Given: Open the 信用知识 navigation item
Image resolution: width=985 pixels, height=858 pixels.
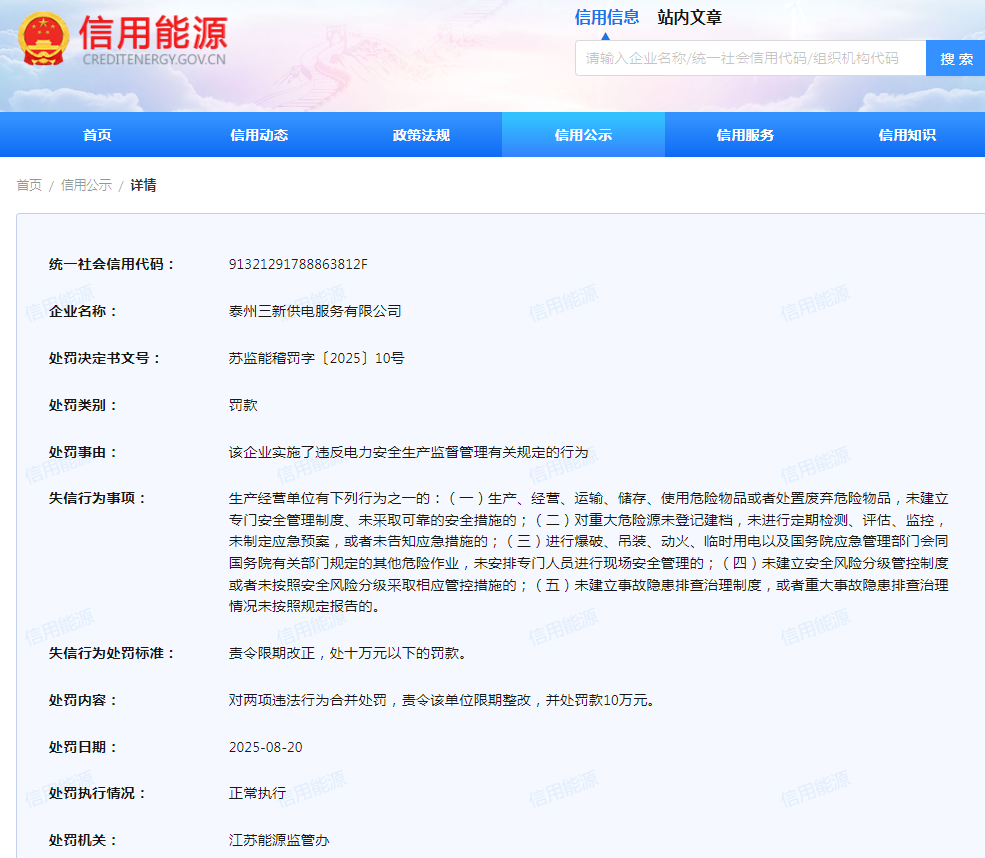Looking at the screenshot, I should [x=907, y=135].
